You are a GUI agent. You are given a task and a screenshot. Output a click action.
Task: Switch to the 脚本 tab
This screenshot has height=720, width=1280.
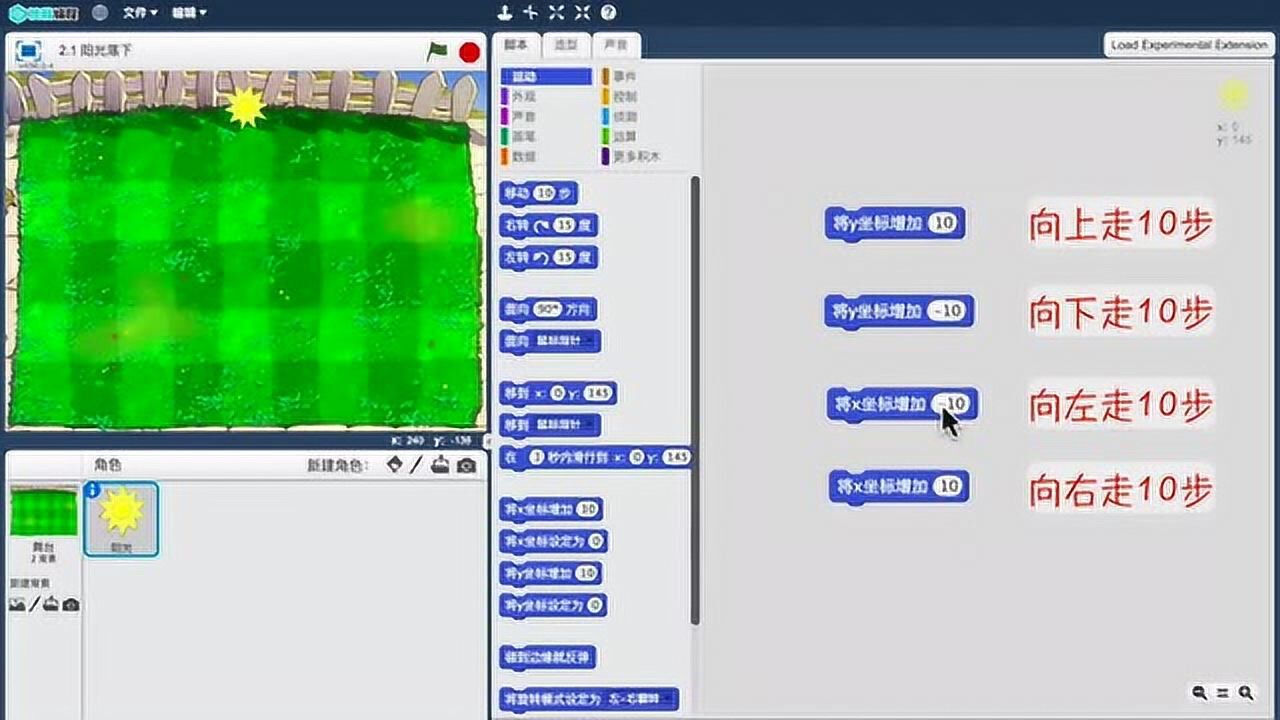[516, 45]
